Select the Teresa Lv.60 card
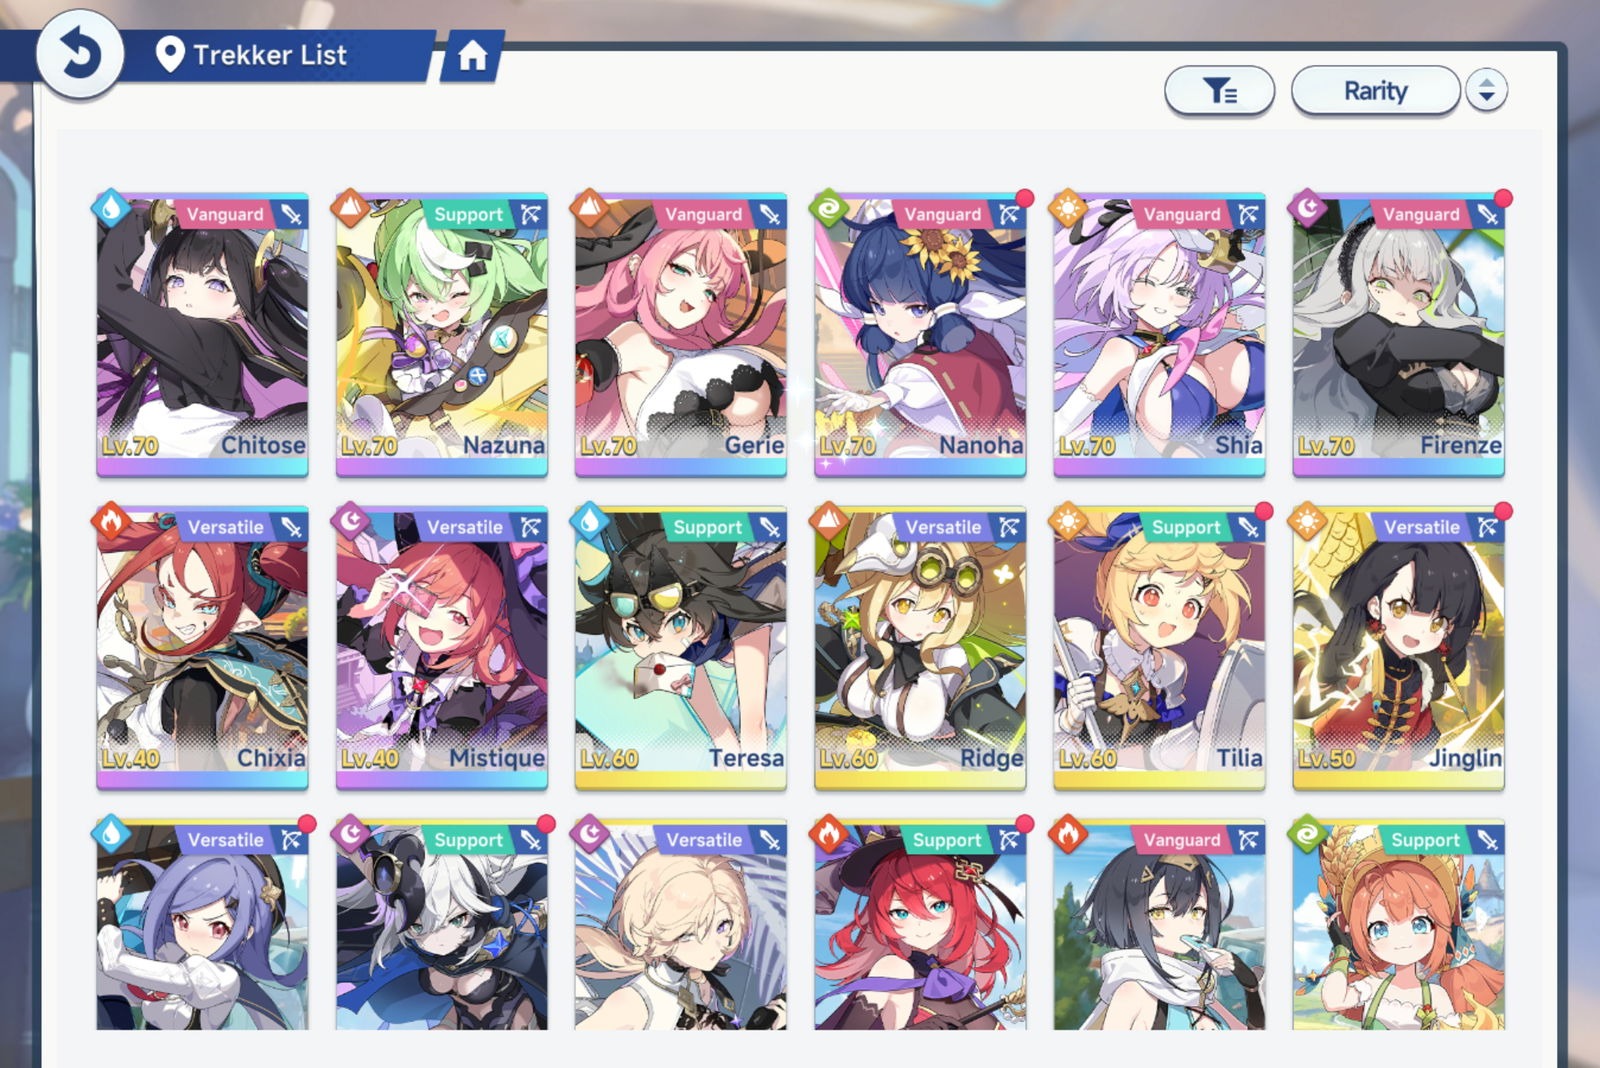The image size is (1600, 1068). (681, 648)
